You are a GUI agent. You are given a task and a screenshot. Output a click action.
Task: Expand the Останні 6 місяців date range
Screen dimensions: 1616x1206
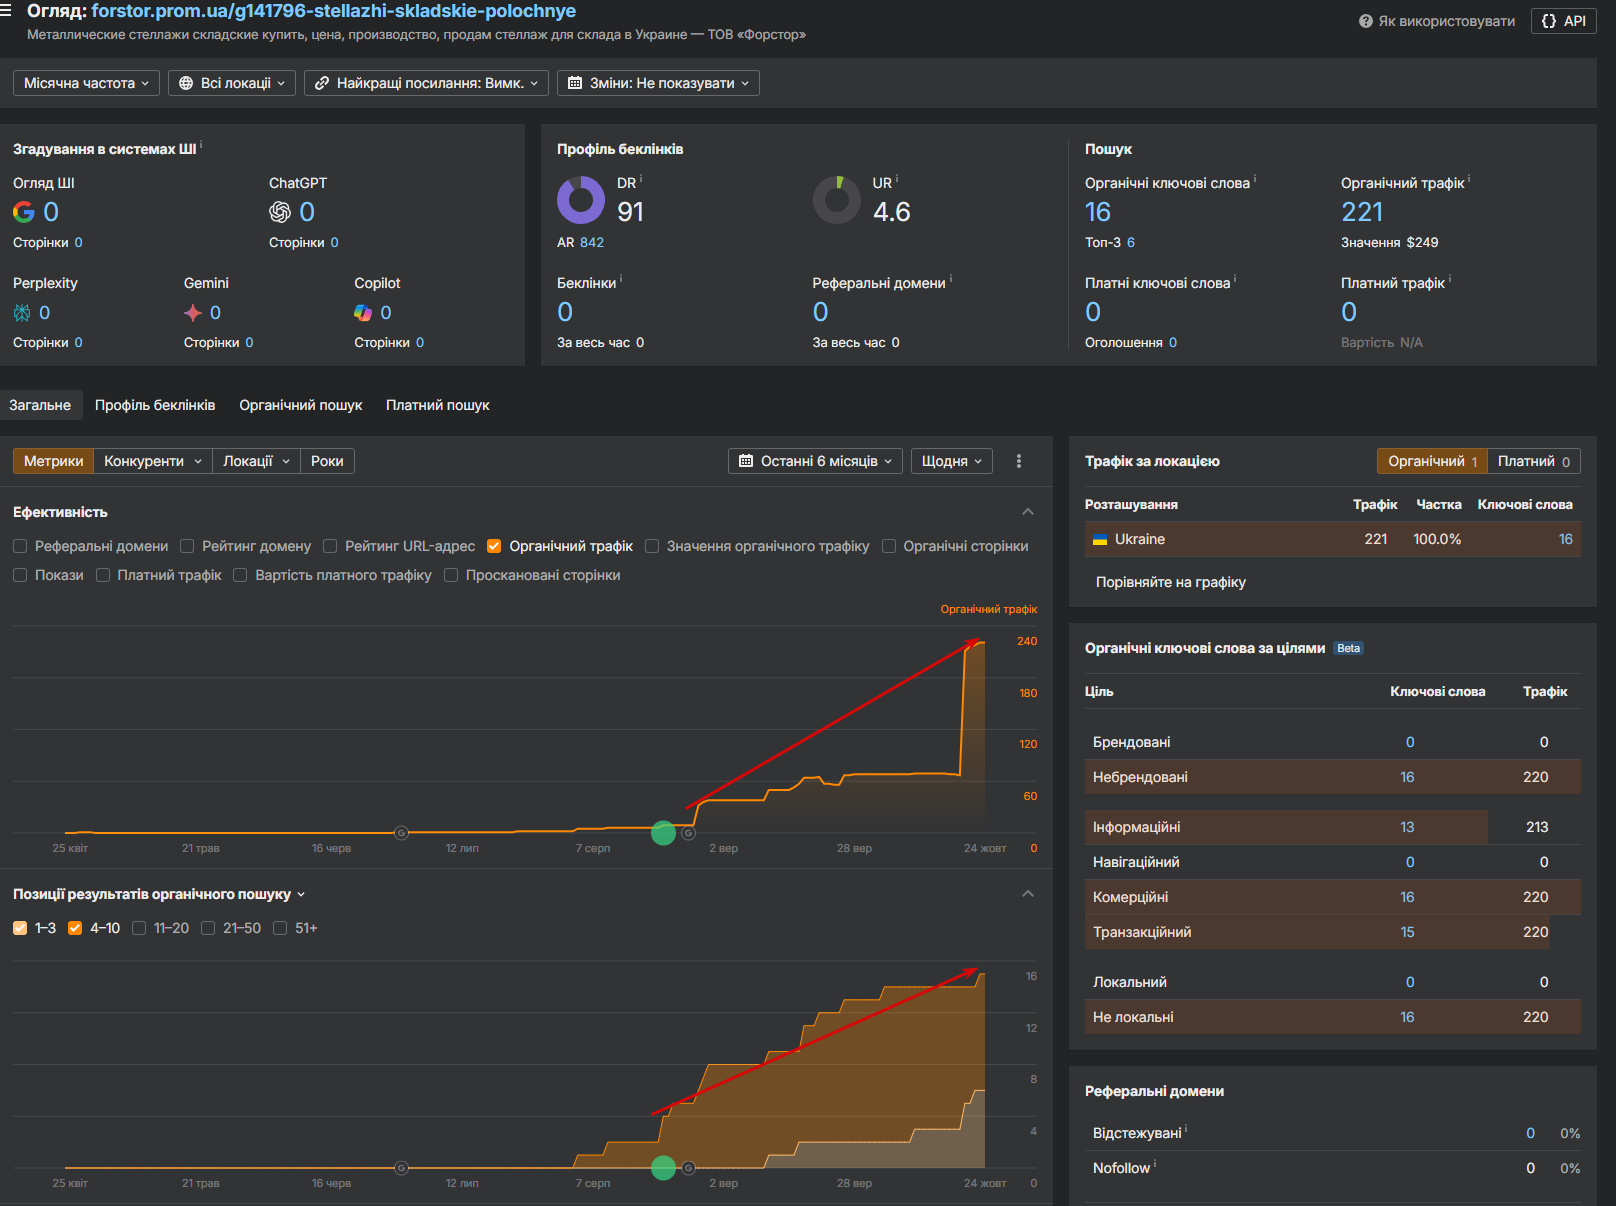point(815,461)
